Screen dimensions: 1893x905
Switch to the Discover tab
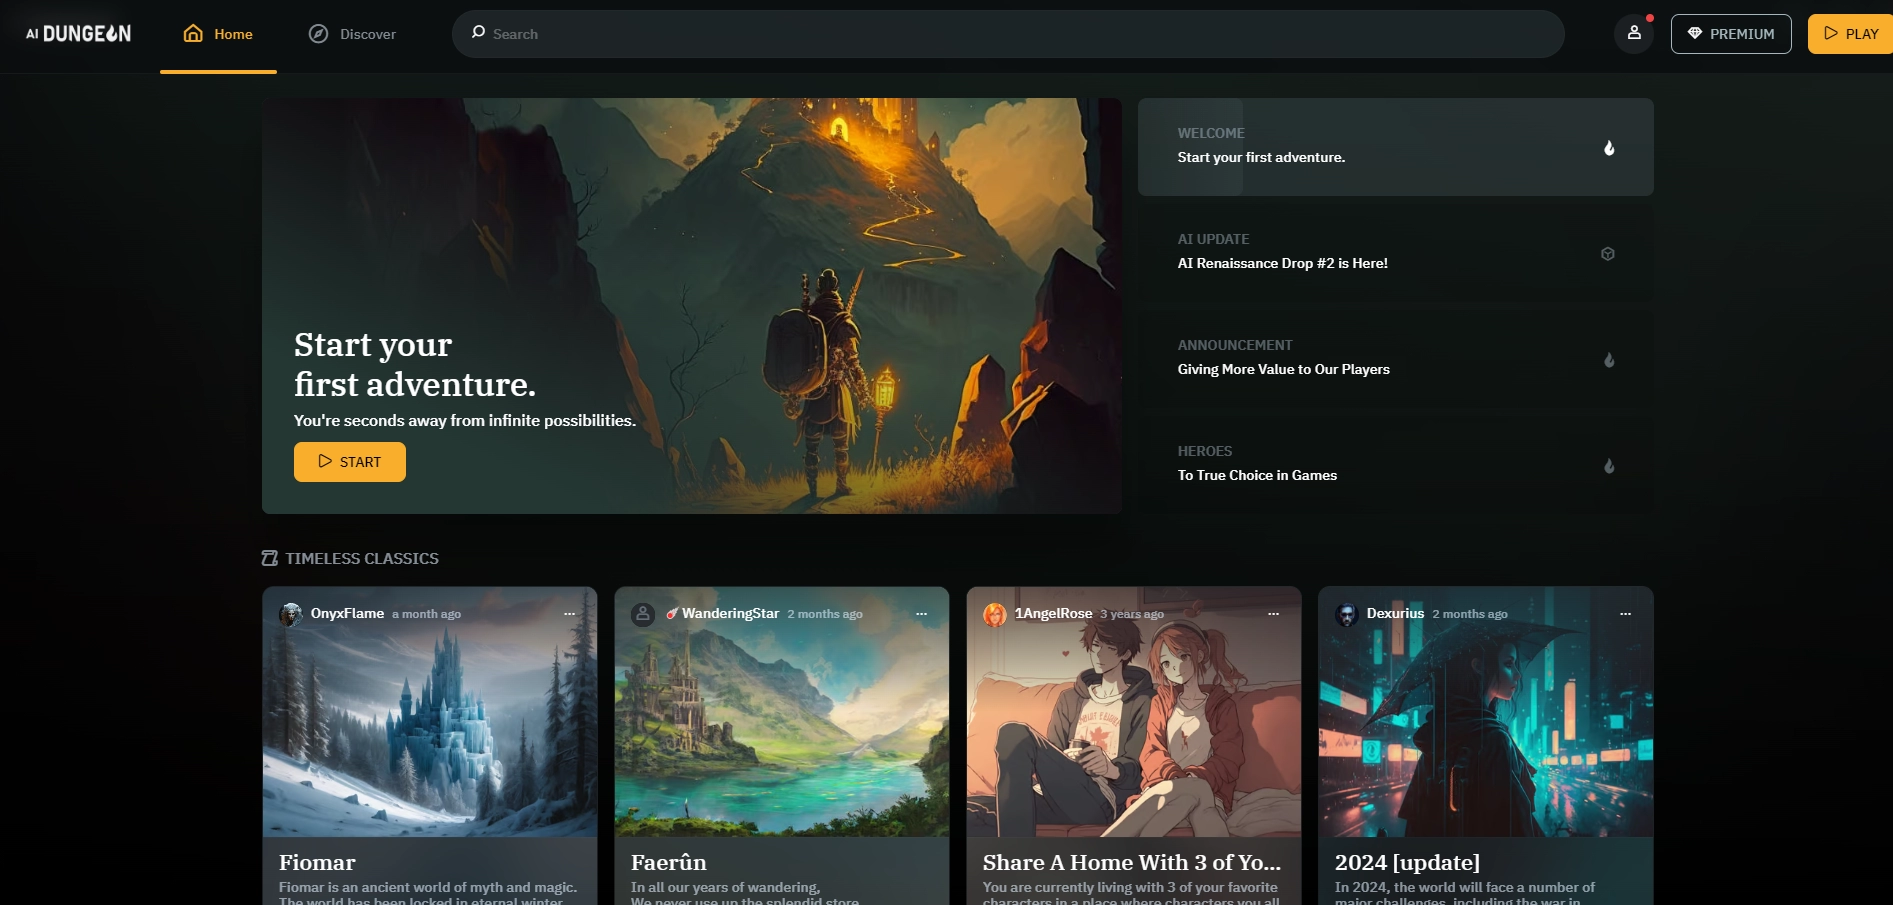[352, 34]
